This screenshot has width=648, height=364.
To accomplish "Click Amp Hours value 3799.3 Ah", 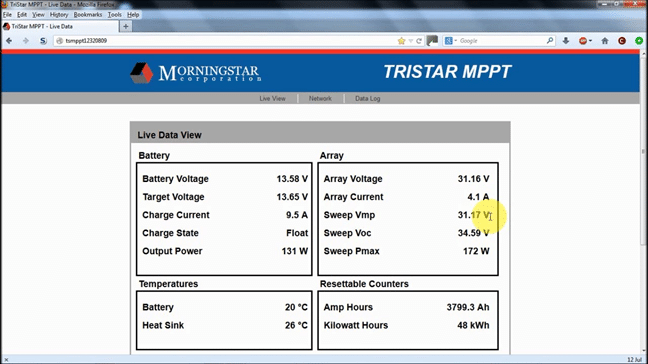I will (468, 307).
